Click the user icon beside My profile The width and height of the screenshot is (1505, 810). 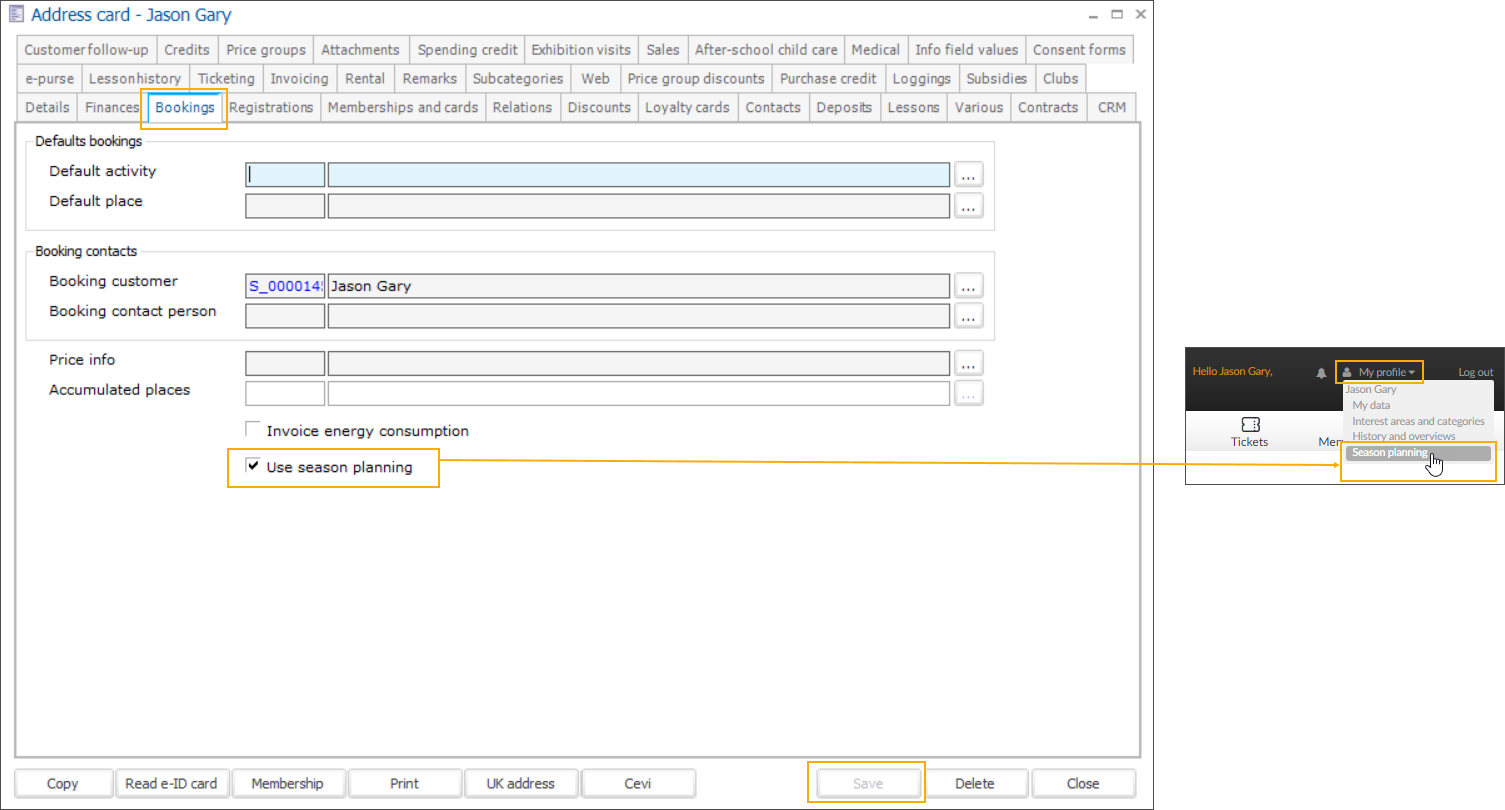coord(1348,370)
